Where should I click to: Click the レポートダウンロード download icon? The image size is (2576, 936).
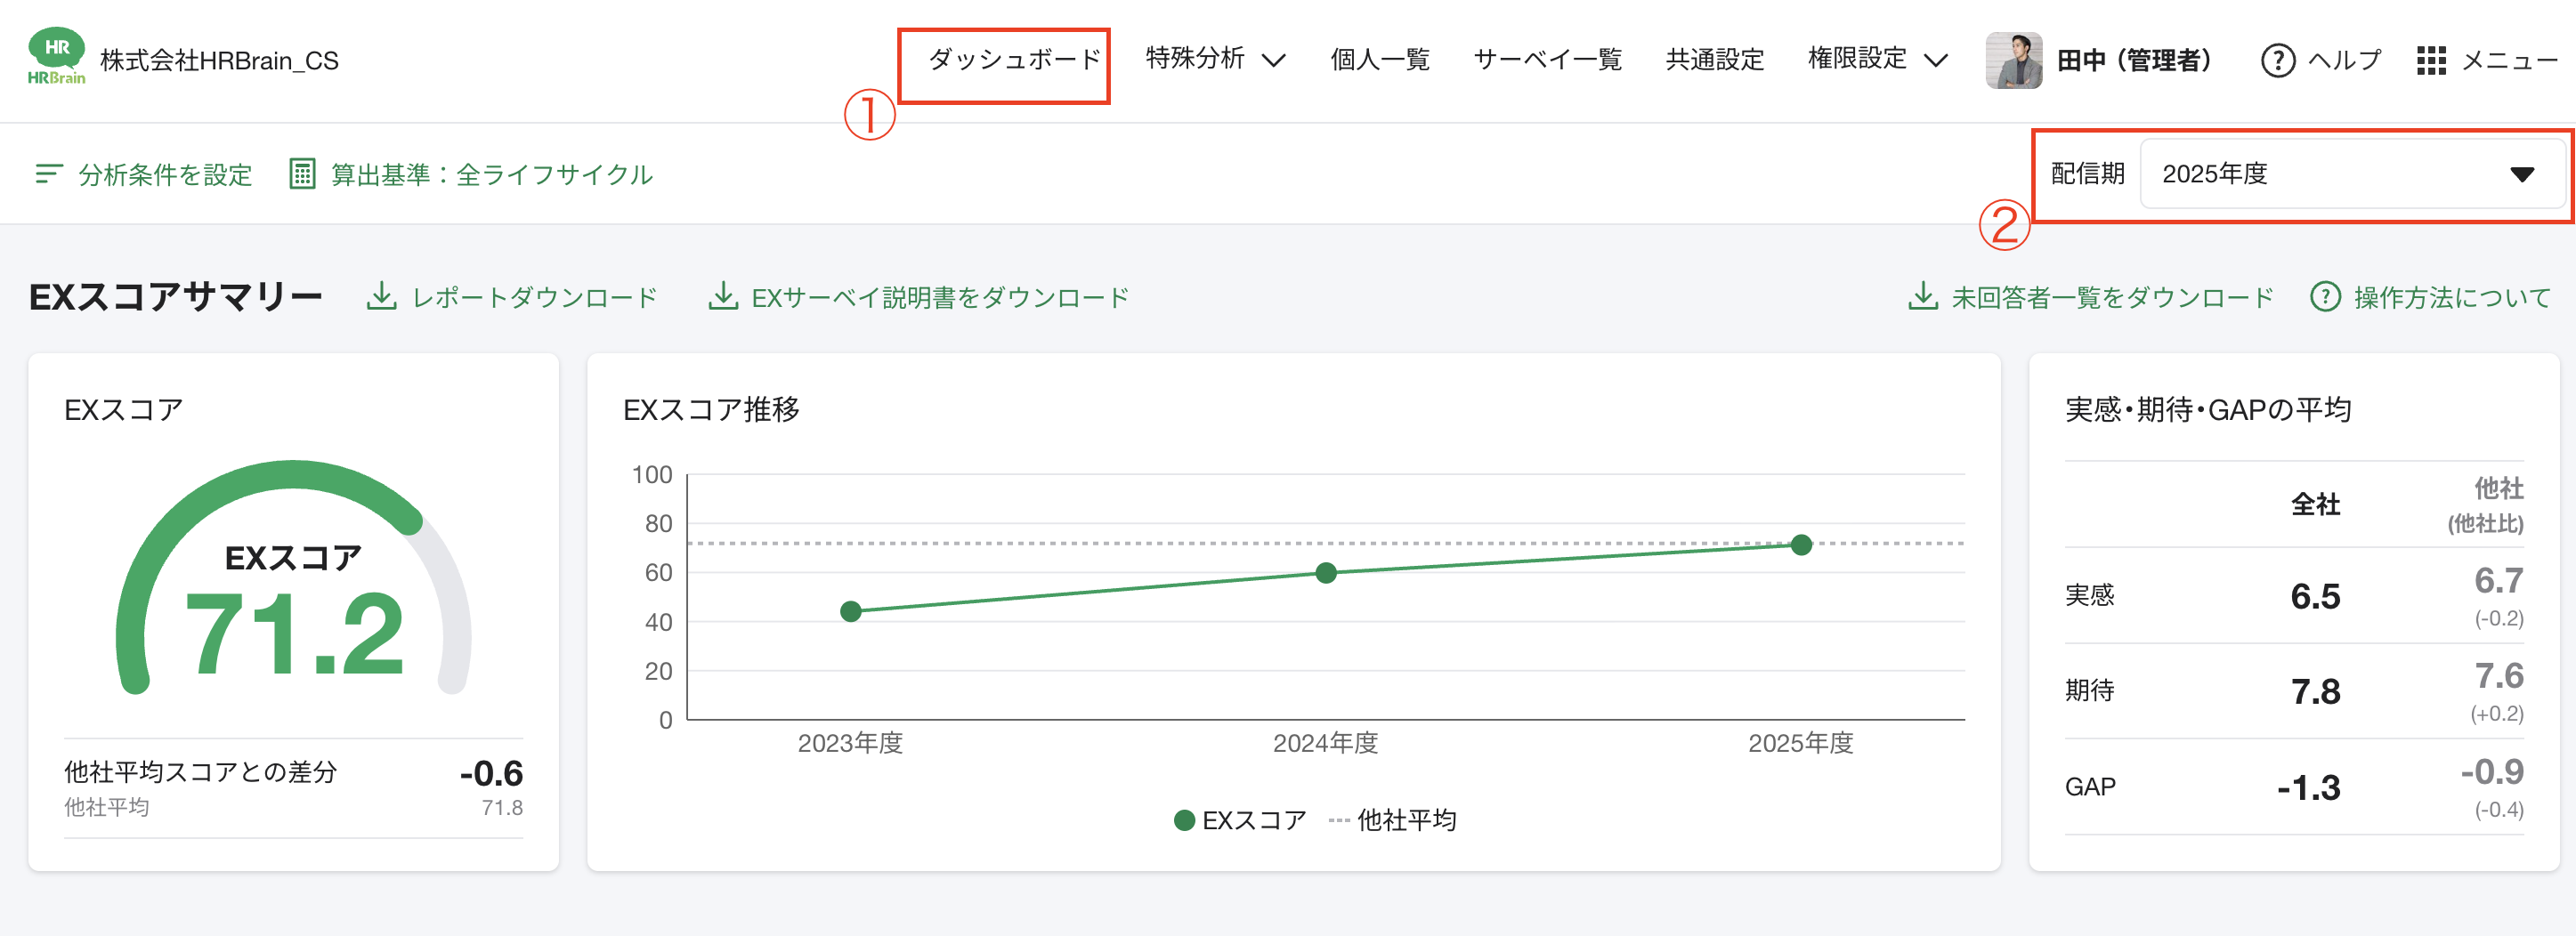point(384,295)
